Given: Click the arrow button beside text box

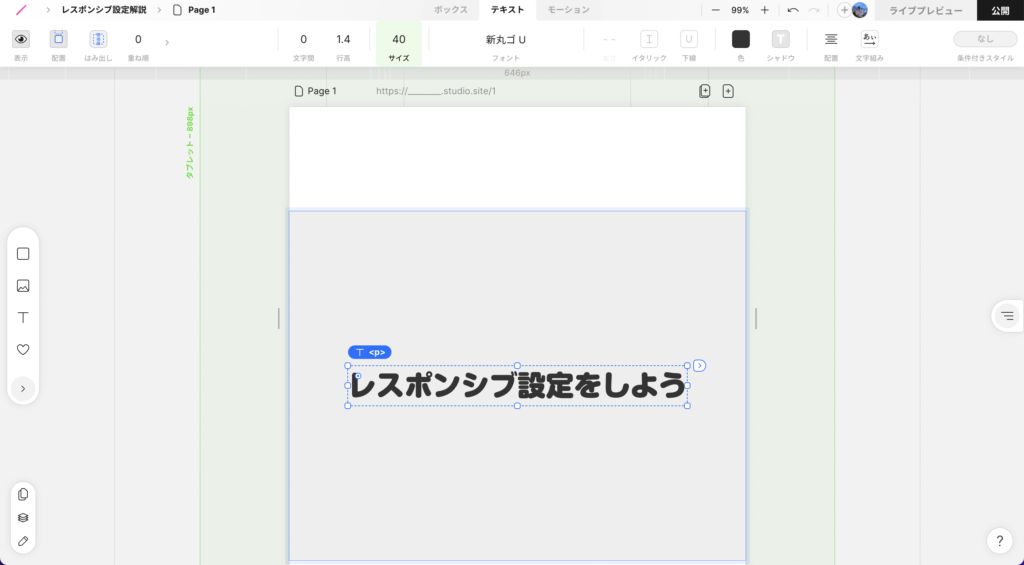Looking at the screenshot, I should (x=699, y=366).
